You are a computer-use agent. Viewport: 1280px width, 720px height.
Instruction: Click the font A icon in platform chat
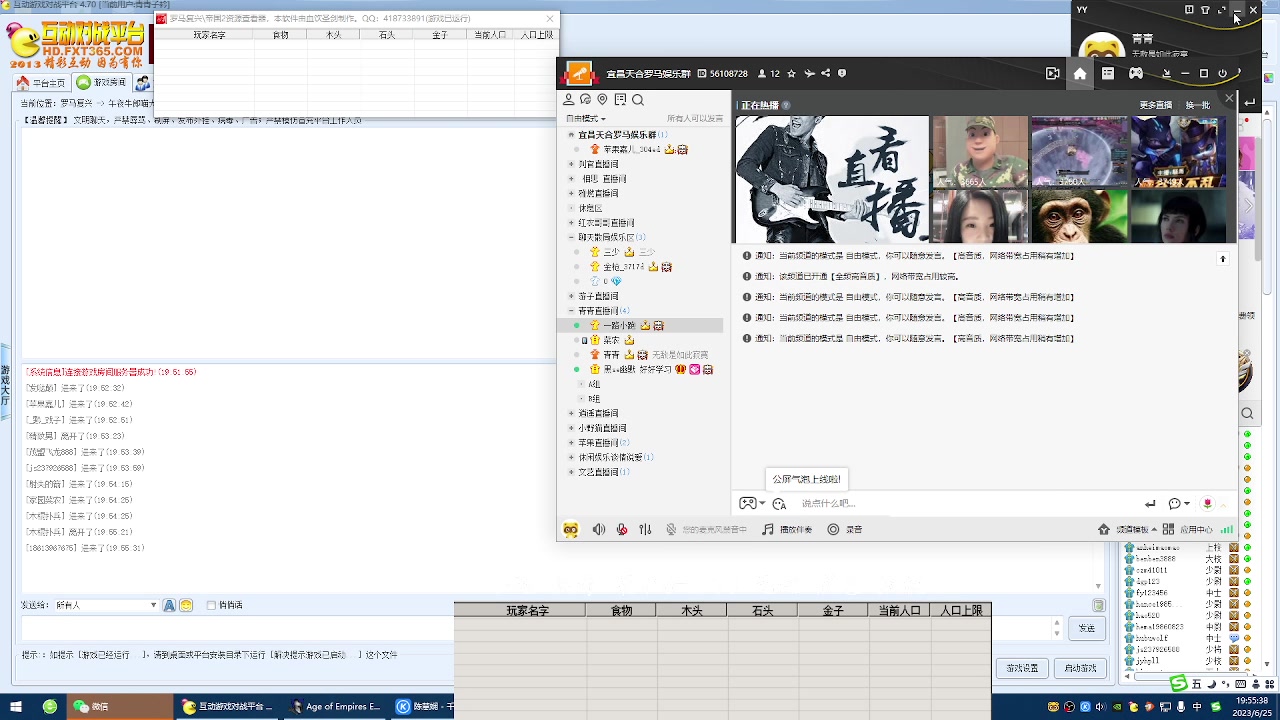click(170, 605)
